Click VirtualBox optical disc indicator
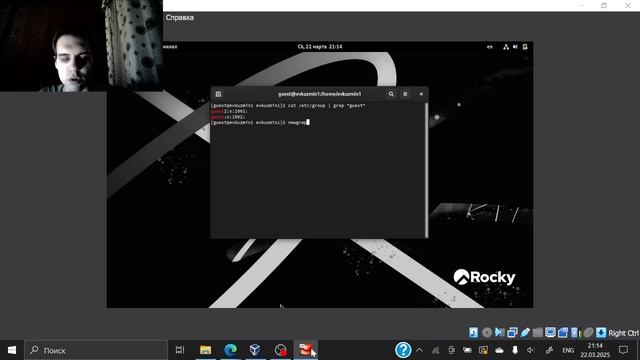This screenshot has height=360, width=640. [x=487, y=333]
